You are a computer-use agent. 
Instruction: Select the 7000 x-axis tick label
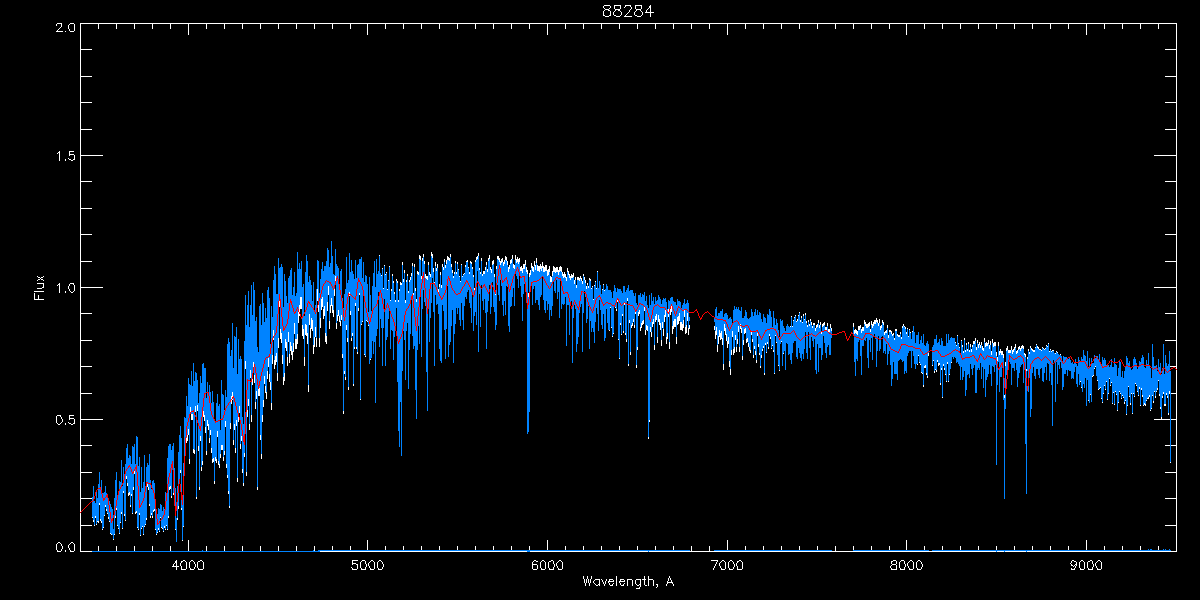click(727, 565)
